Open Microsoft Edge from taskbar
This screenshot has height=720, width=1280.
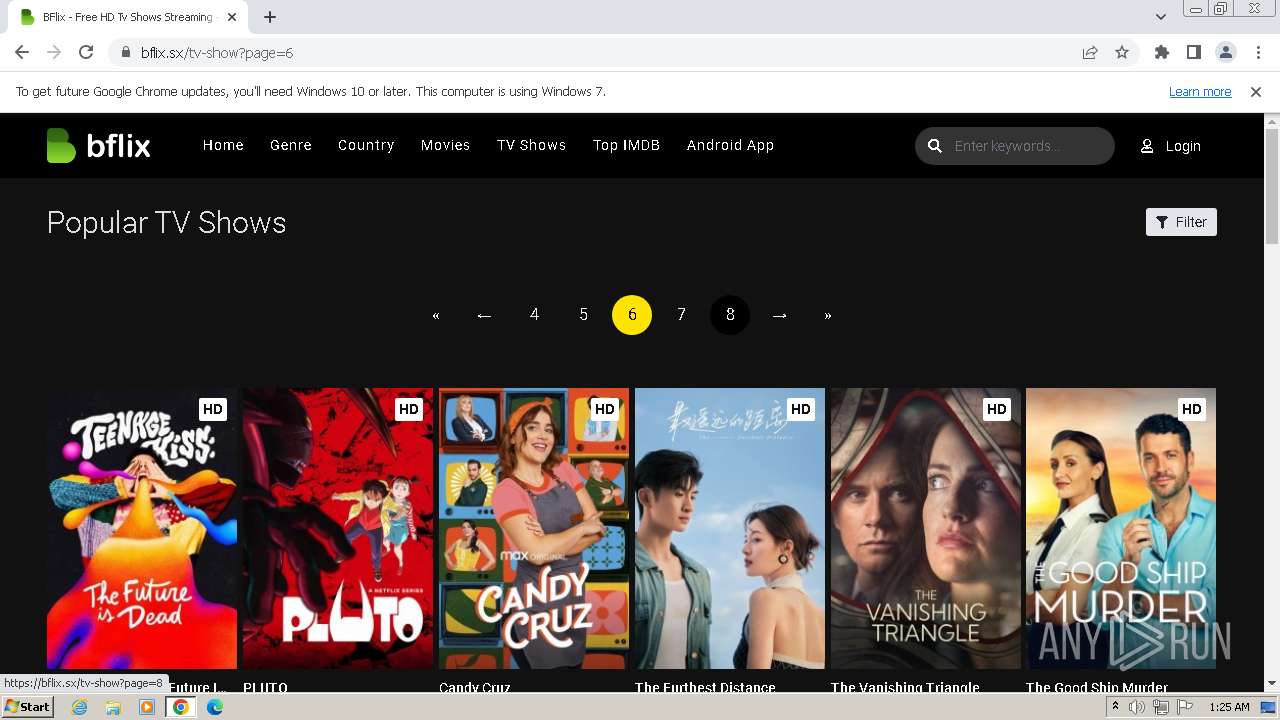click(x=215, y=707)
